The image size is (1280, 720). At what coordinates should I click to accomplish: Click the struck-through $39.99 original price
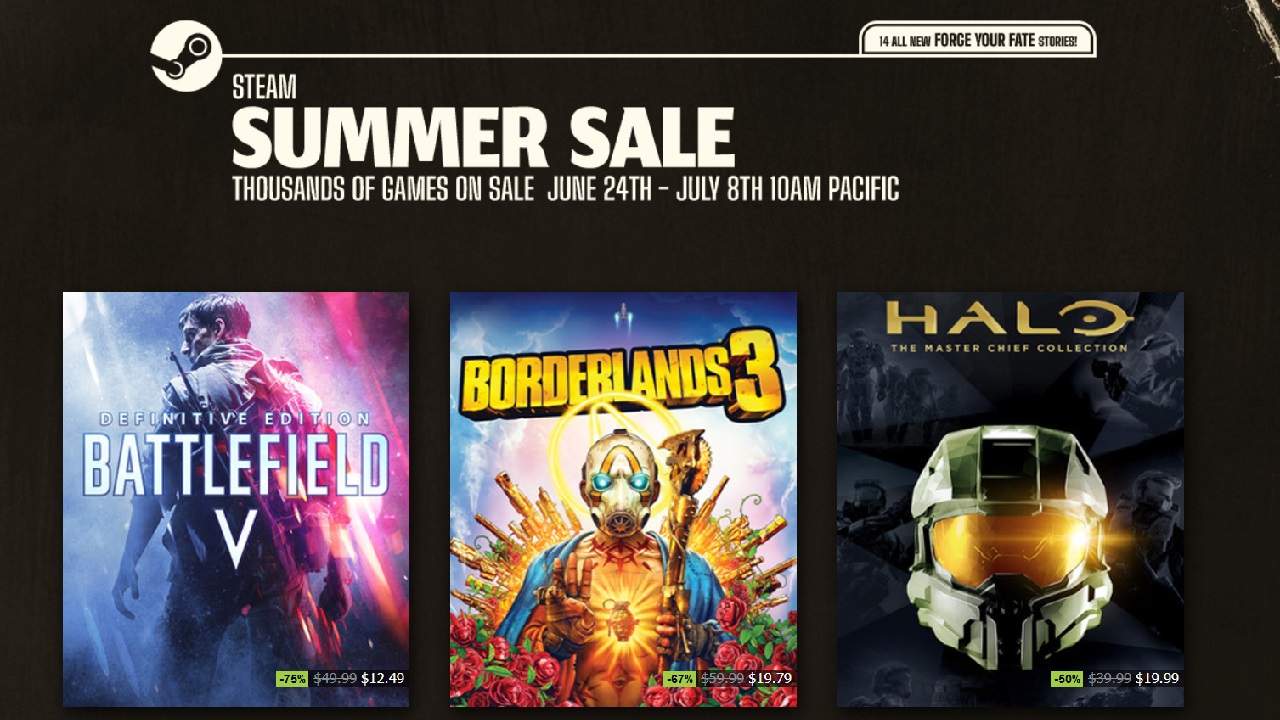[x=1109, y=678]
